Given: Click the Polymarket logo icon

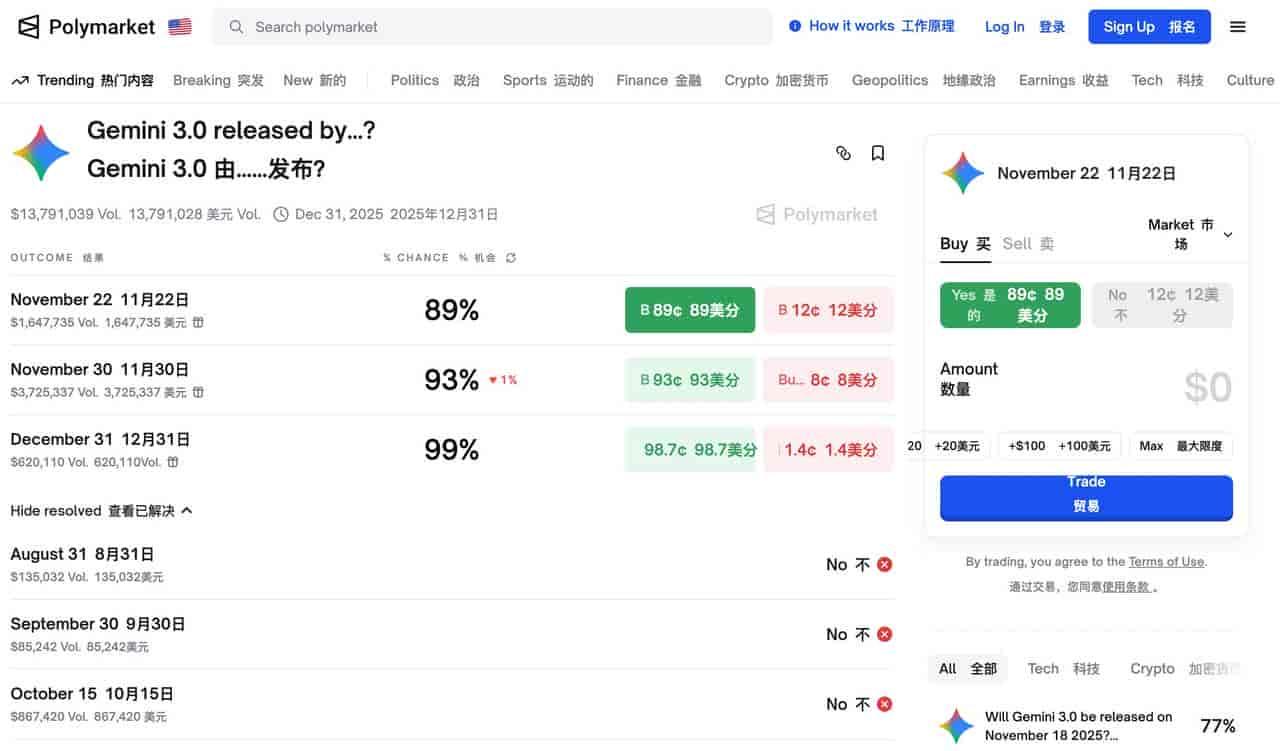Looking at the screenshot, I should coord(29,27).
